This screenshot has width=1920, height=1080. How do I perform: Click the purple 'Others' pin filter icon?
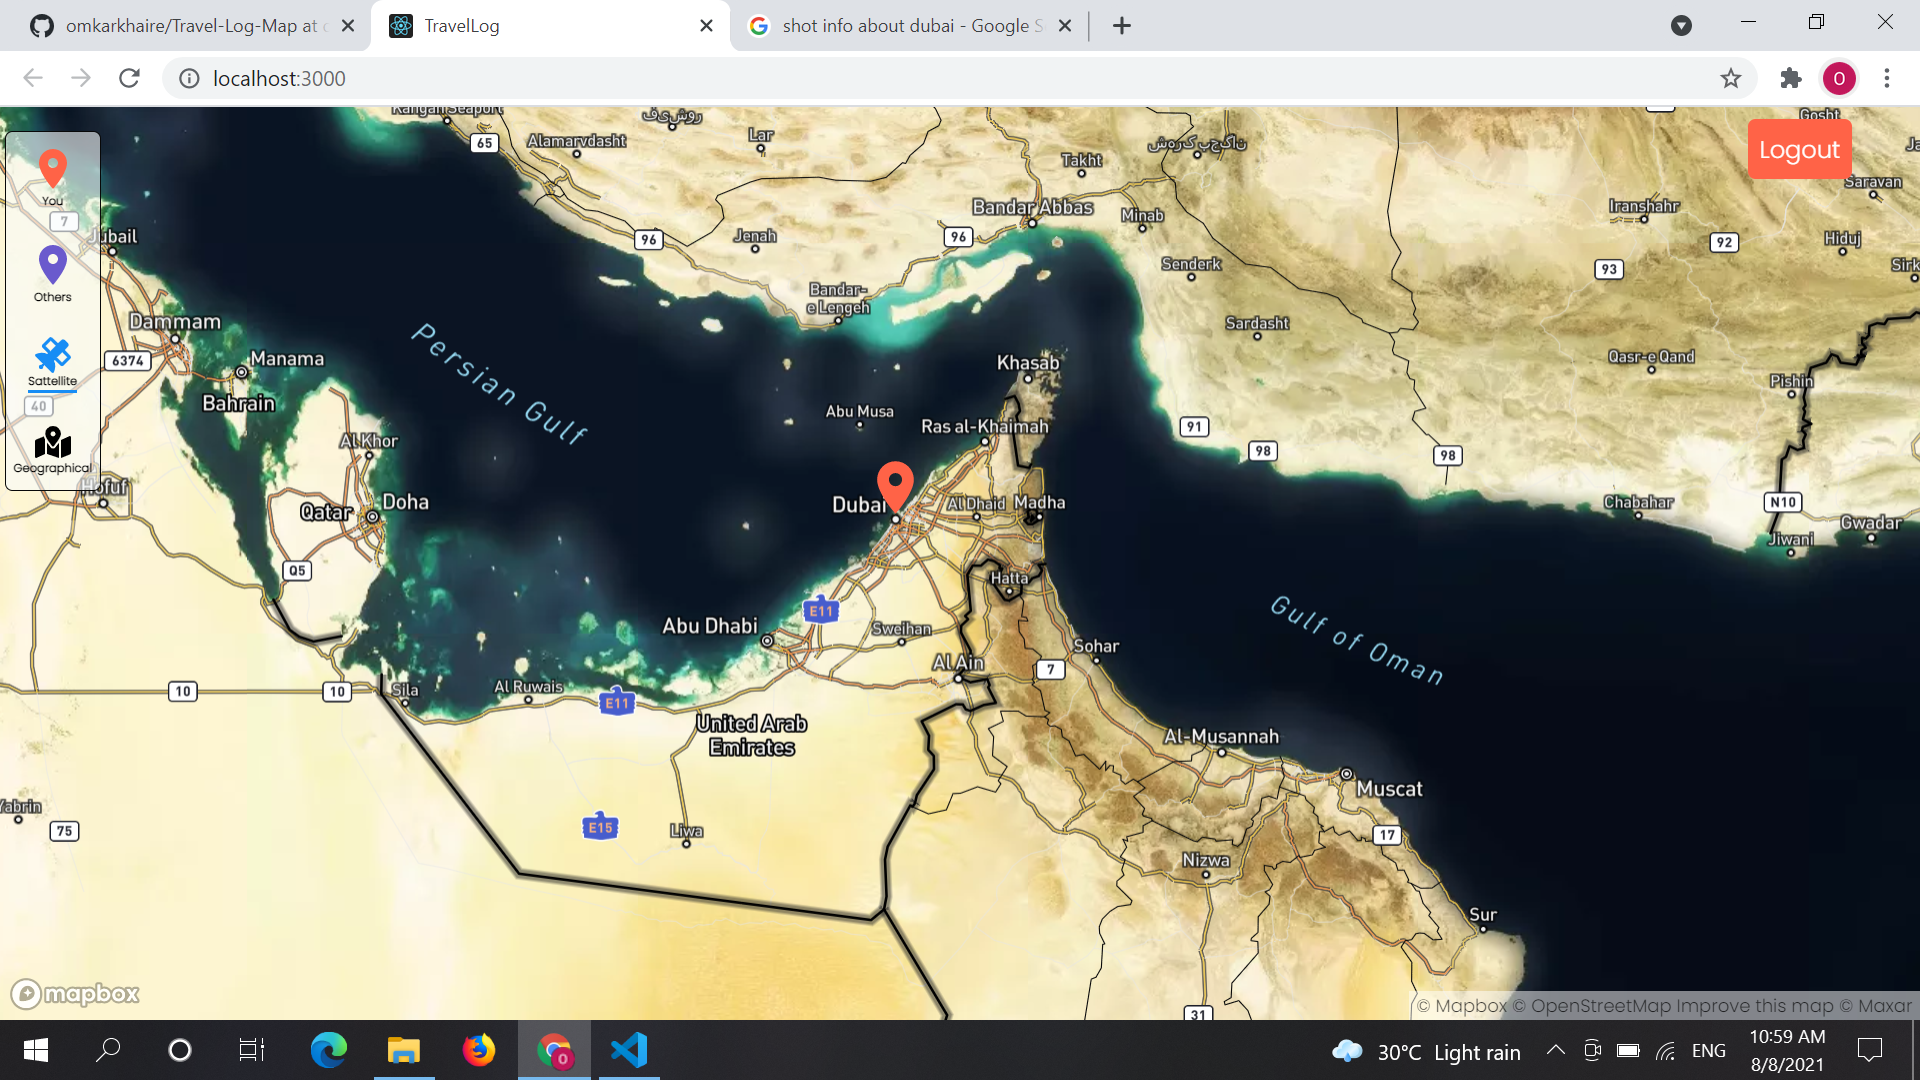click(53, 265)
